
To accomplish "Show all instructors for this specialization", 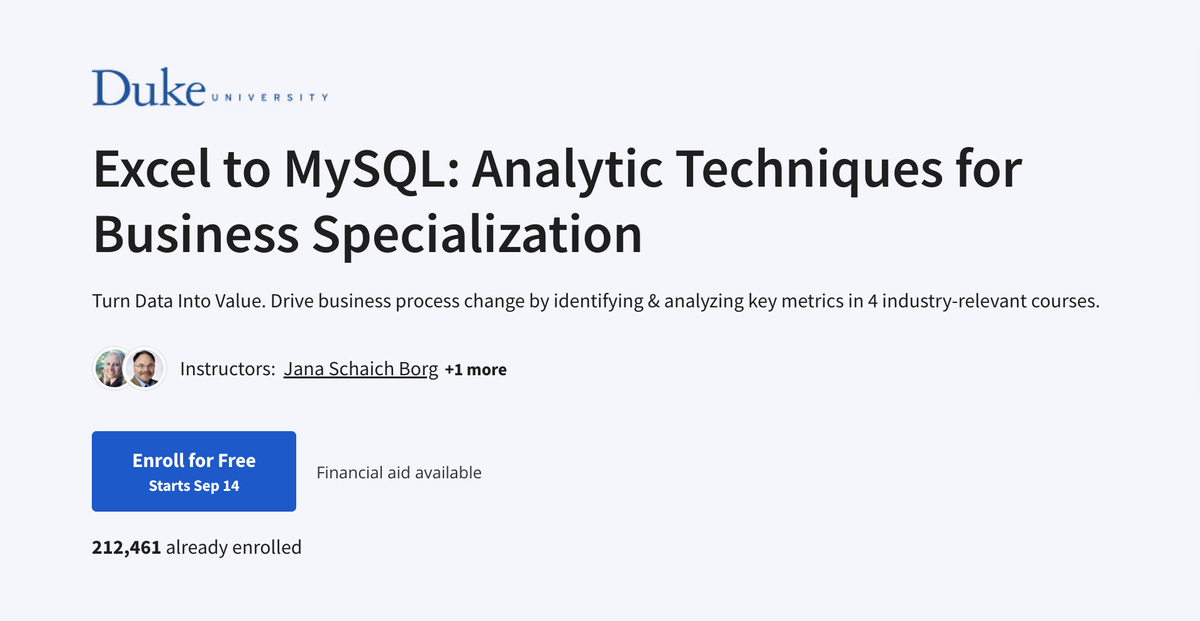I will coord(476,369).
